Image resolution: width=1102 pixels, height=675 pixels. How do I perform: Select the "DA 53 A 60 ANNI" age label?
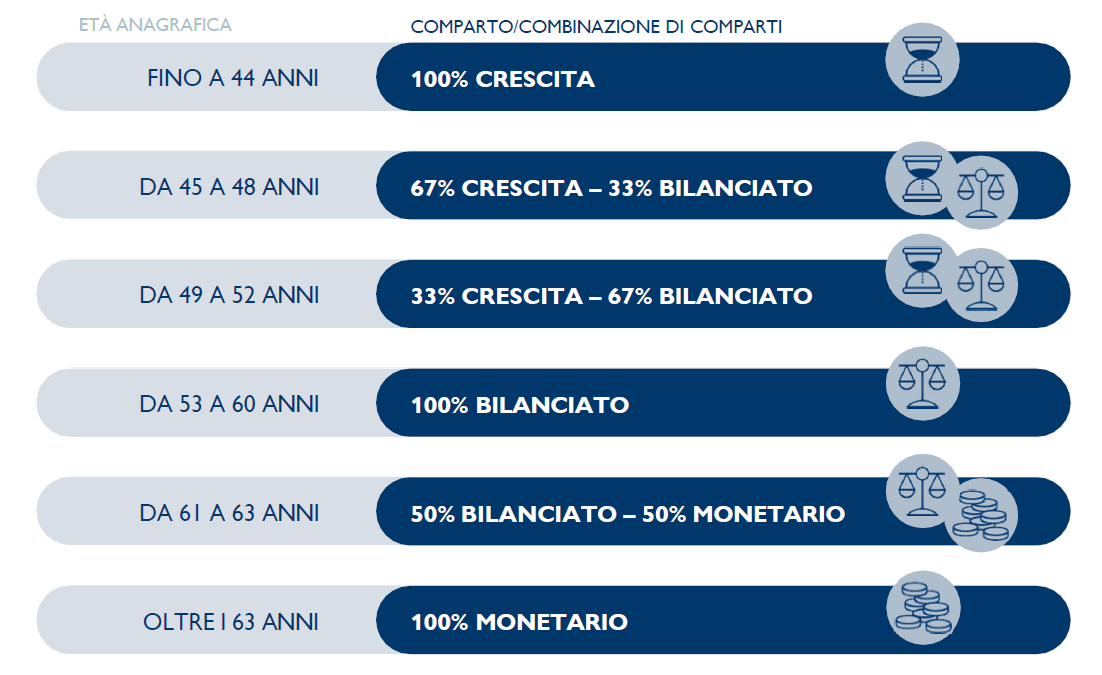click(230, 404)
